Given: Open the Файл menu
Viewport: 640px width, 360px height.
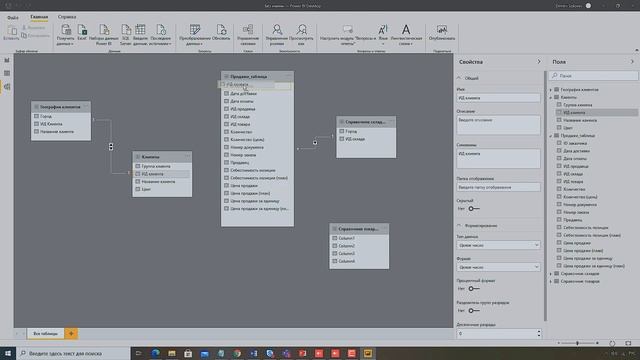Looking at the screenshot, I should tap(13, 17).
